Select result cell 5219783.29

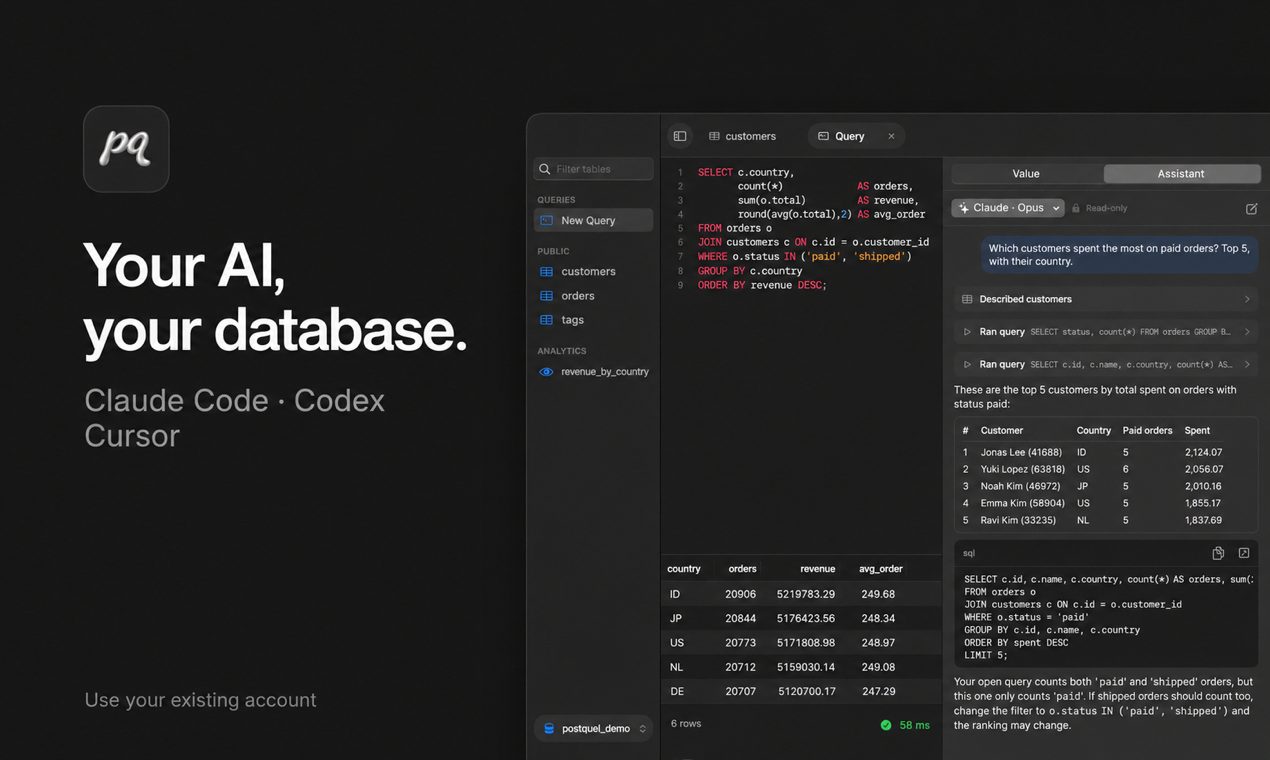[806, 594]
